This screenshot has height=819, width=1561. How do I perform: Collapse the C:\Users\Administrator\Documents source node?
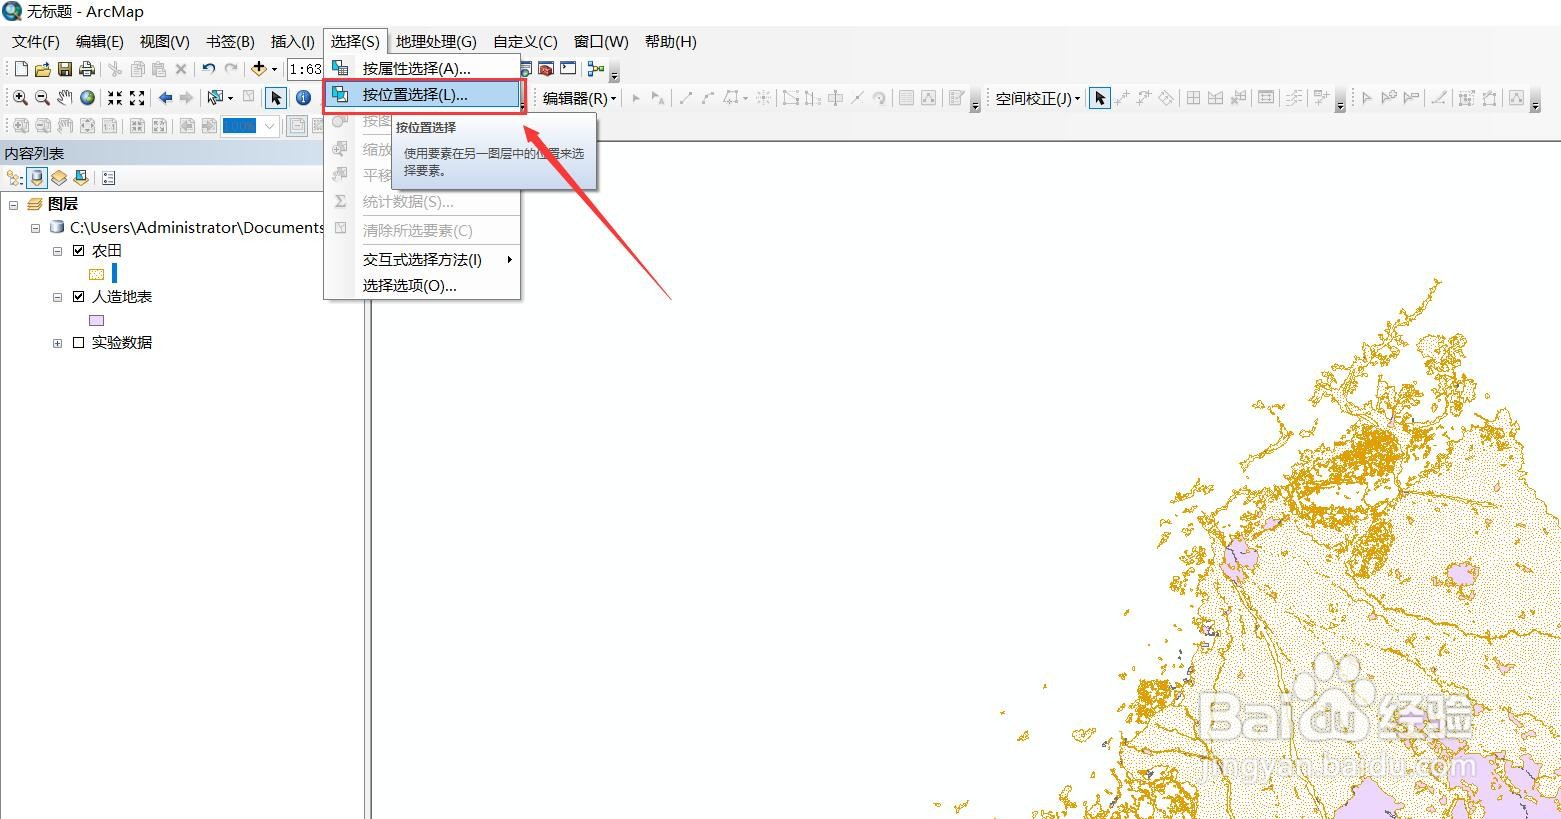point(36,228)
